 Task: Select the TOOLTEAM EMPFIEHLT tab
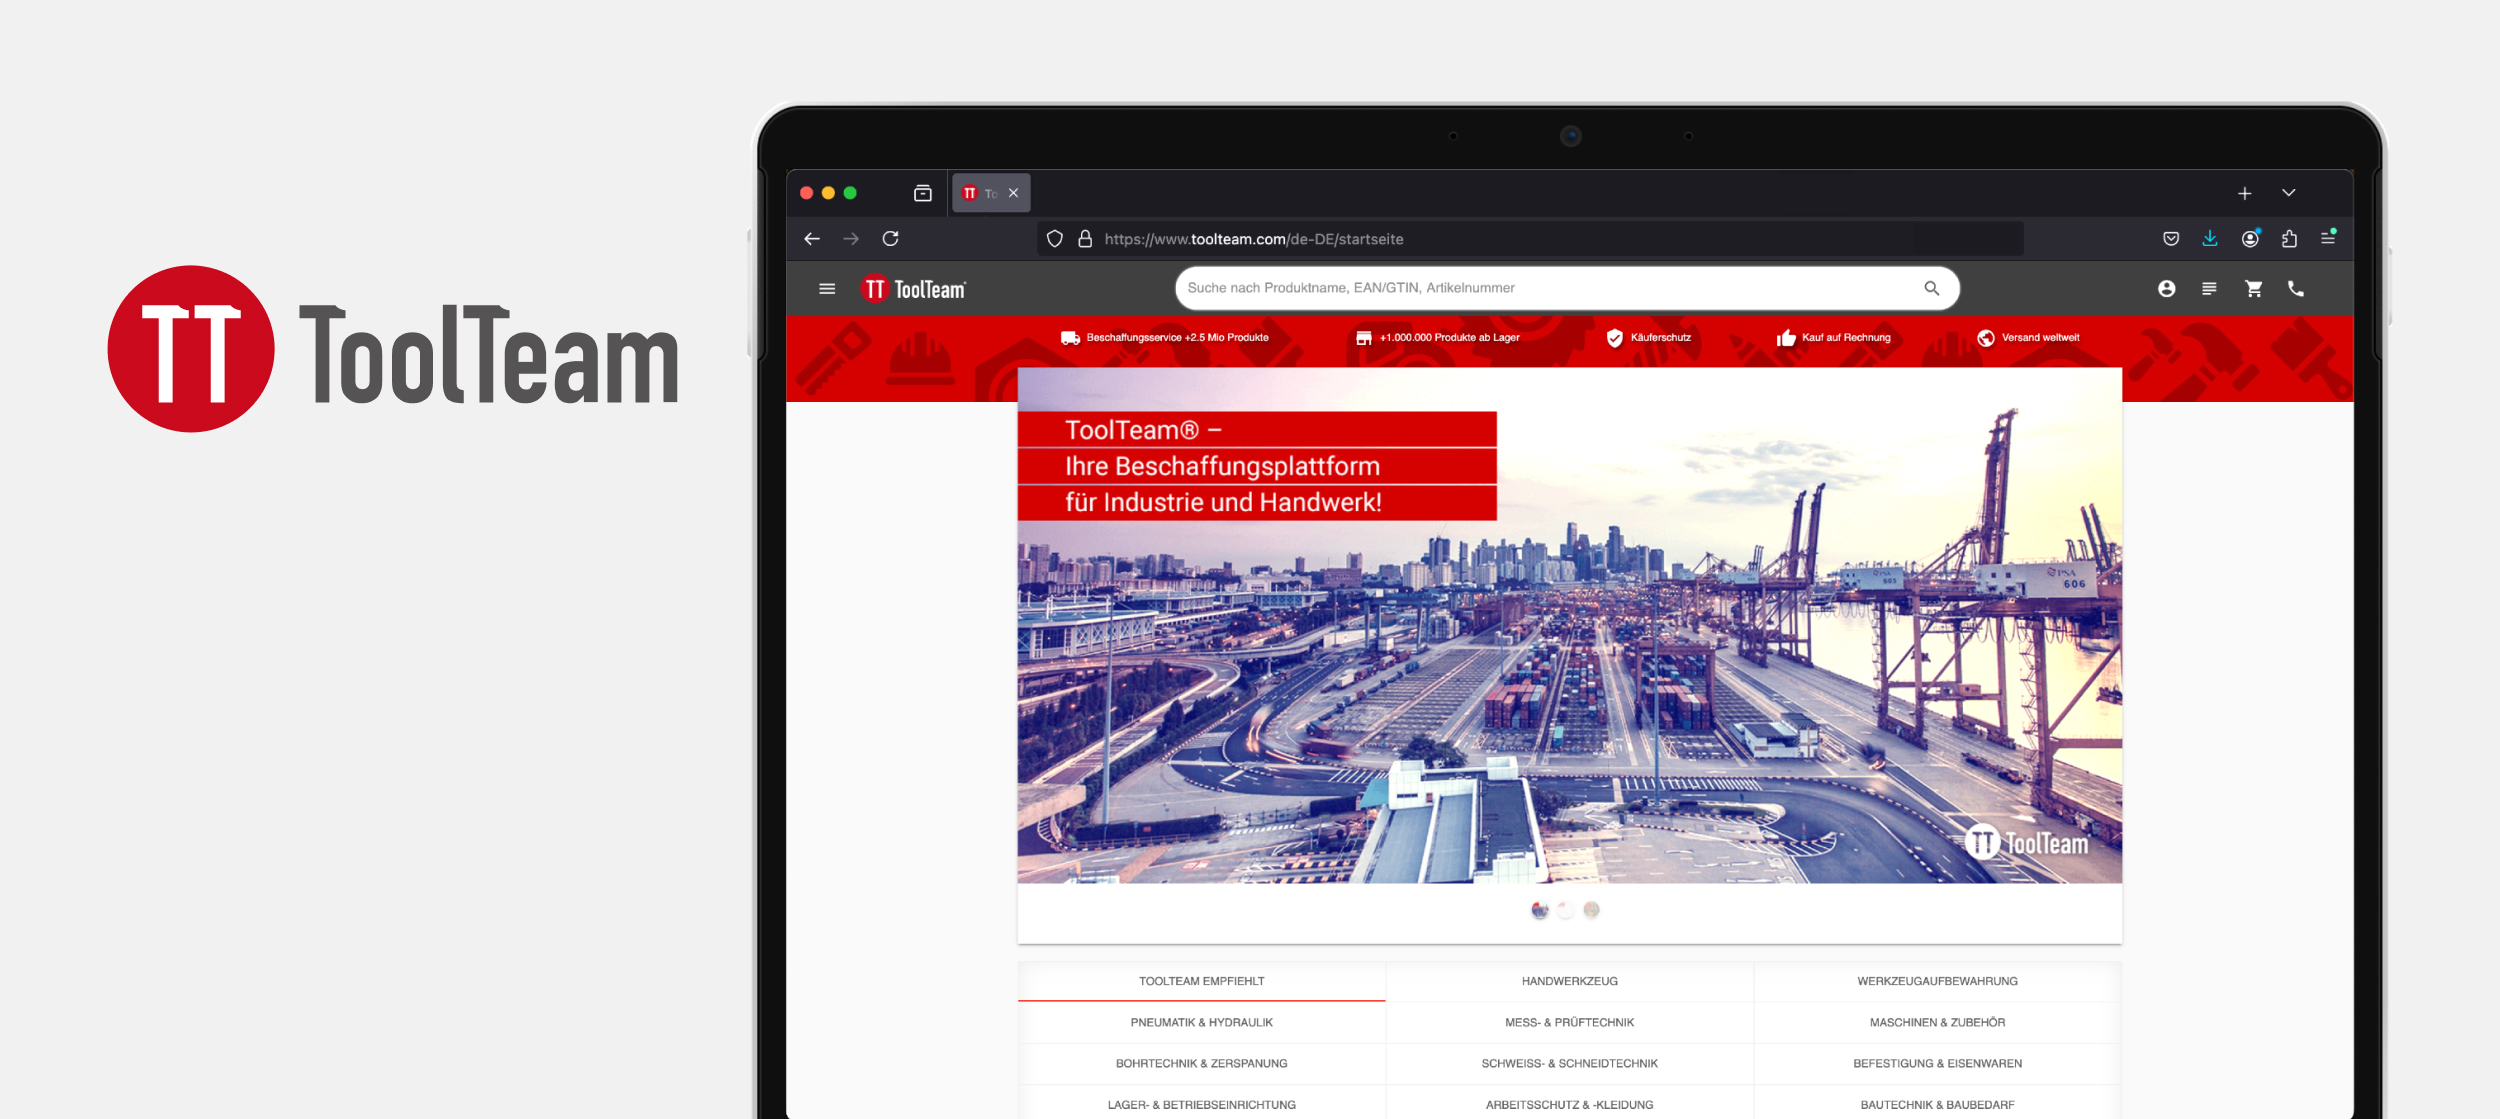coord(1201,981)
